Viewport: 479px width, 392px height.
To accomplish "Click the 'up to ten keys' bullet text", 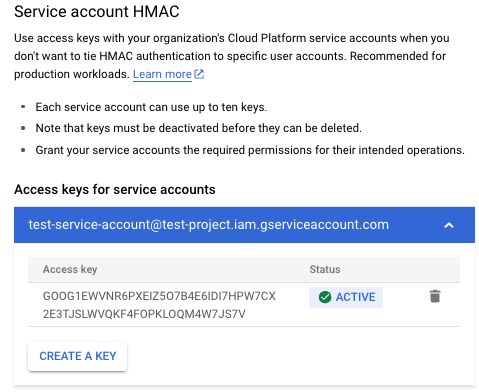I will tap(151, 107).
